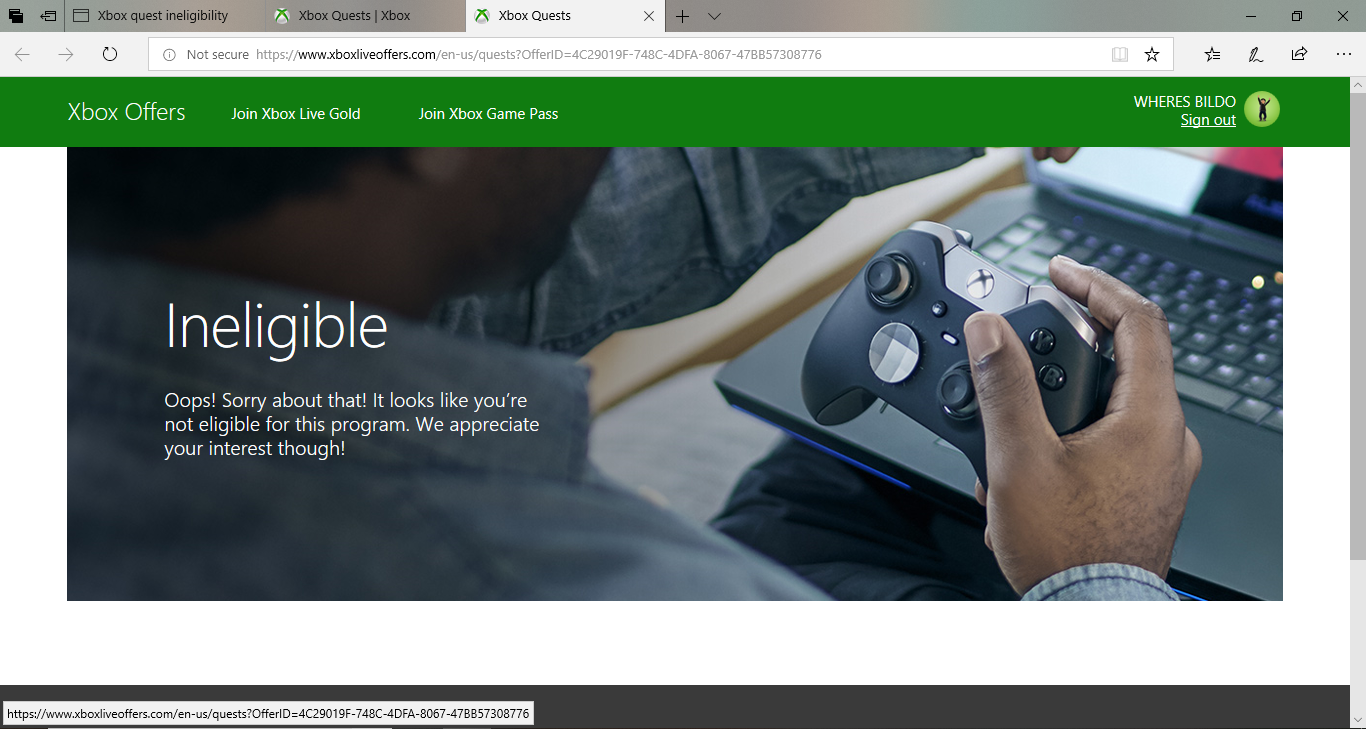Viewport: 1366px width, 729px height.
Task: Open the tabs you've set aside icon
Action: click(16, 16)
